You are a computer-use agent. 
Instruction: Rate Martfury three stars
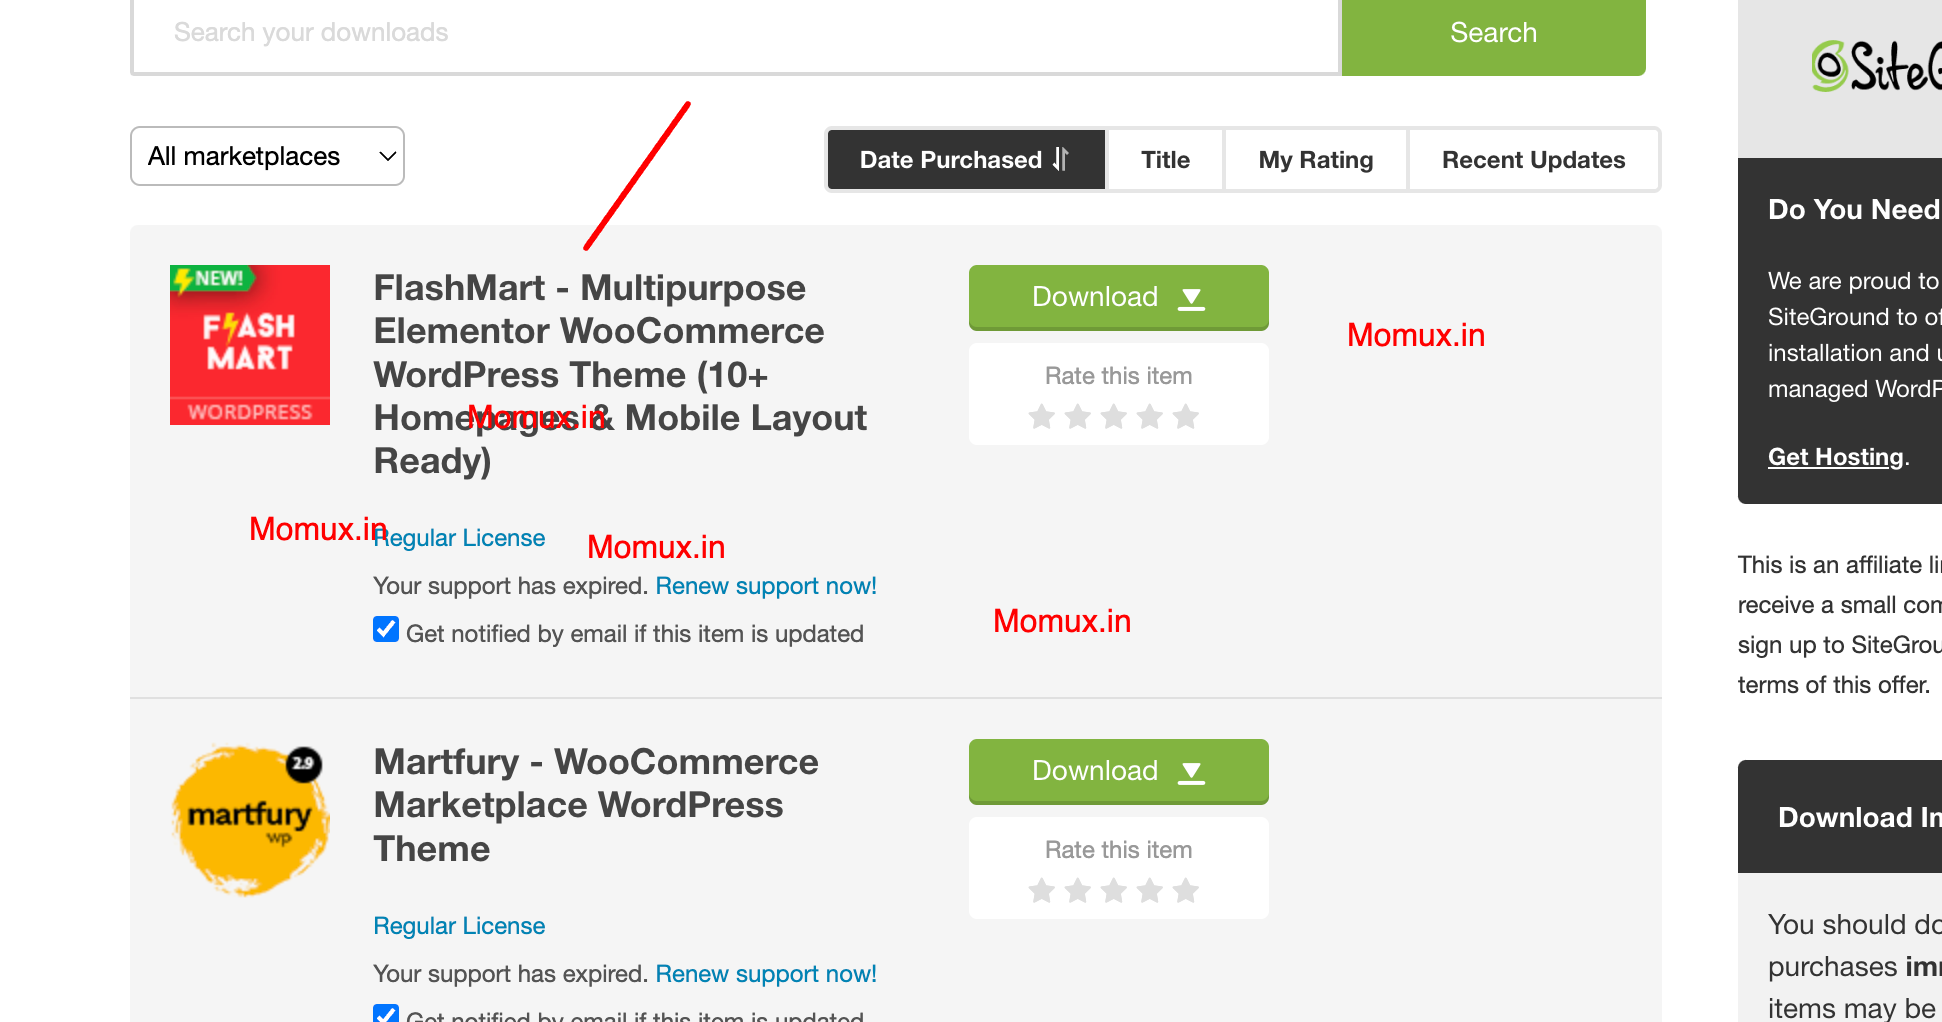pyautogui.click(x=1114, y=890)
